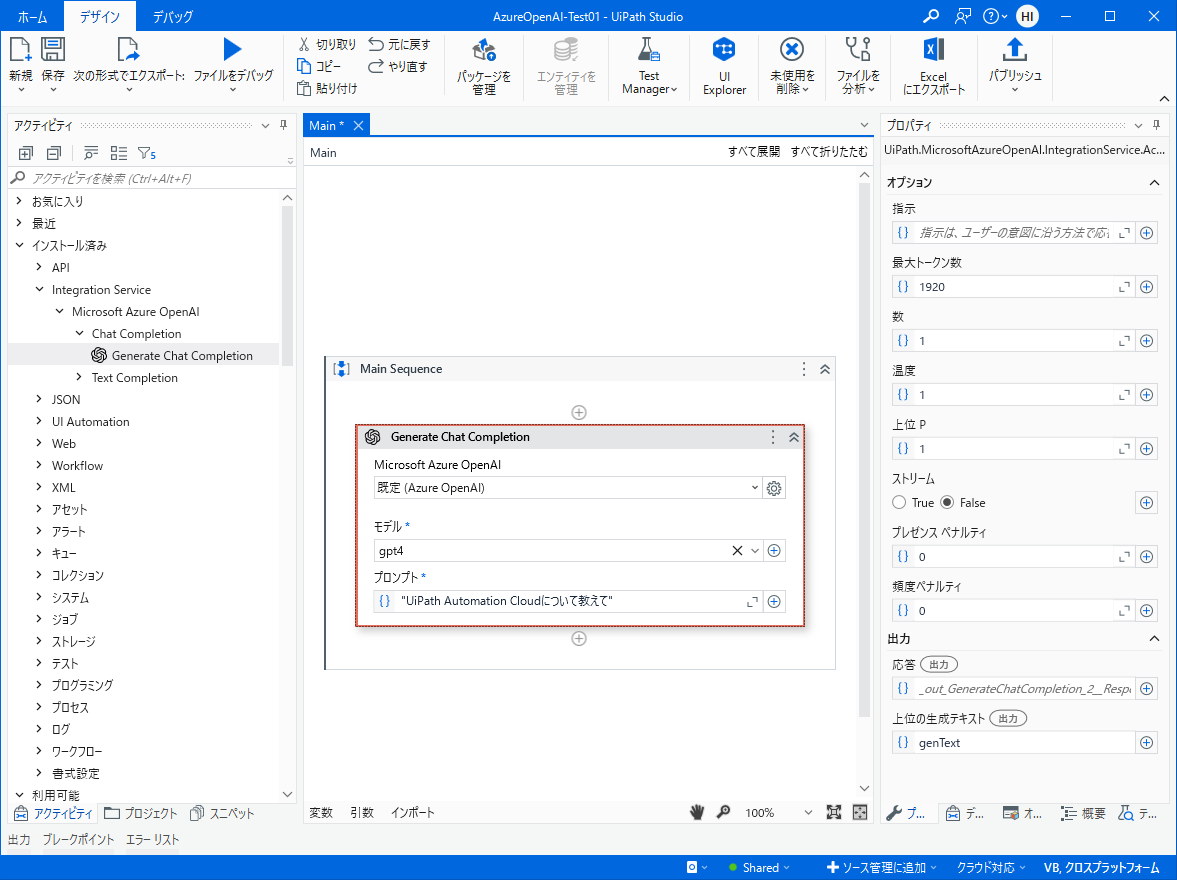
Task: Collapse all in activities panel toolbar
Action: [53, 153]
